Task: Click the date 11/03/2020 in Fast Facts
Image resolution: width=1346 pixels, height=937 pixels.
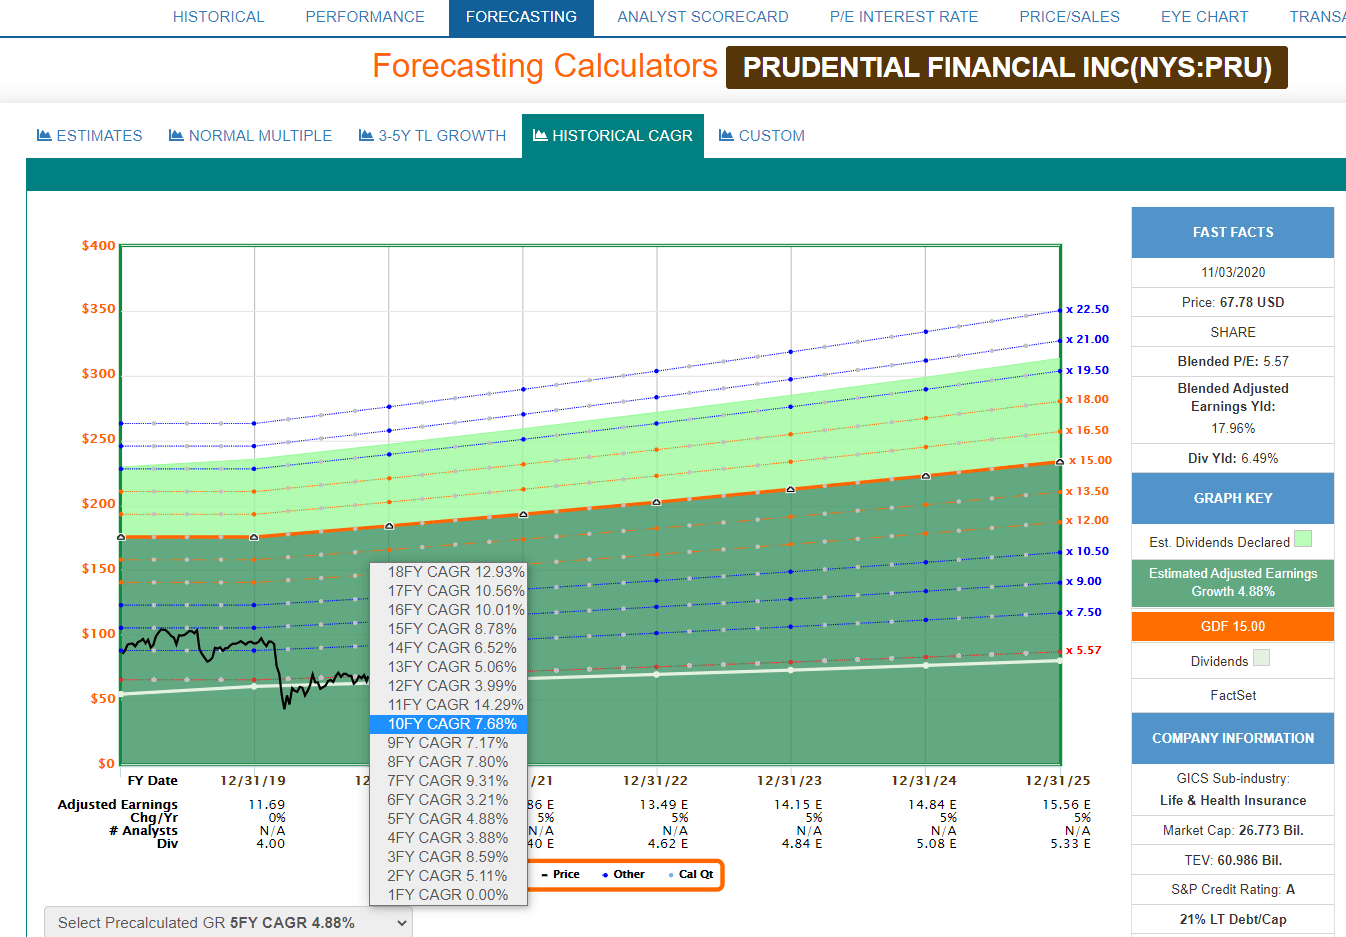Action: click(x=1233, y=272)
